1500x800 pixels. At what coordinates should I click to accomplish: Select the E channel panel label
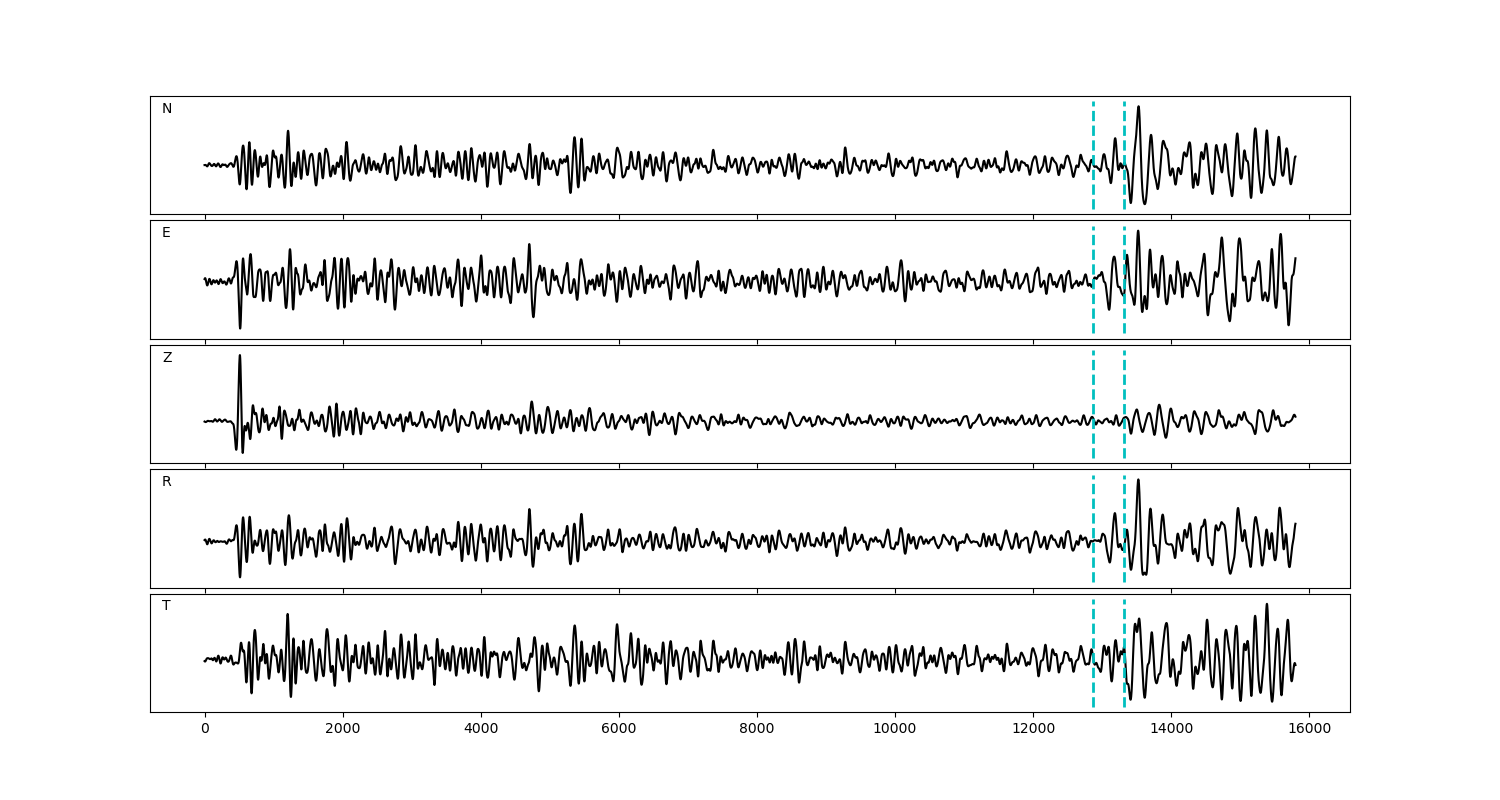(x=166, y=233)
